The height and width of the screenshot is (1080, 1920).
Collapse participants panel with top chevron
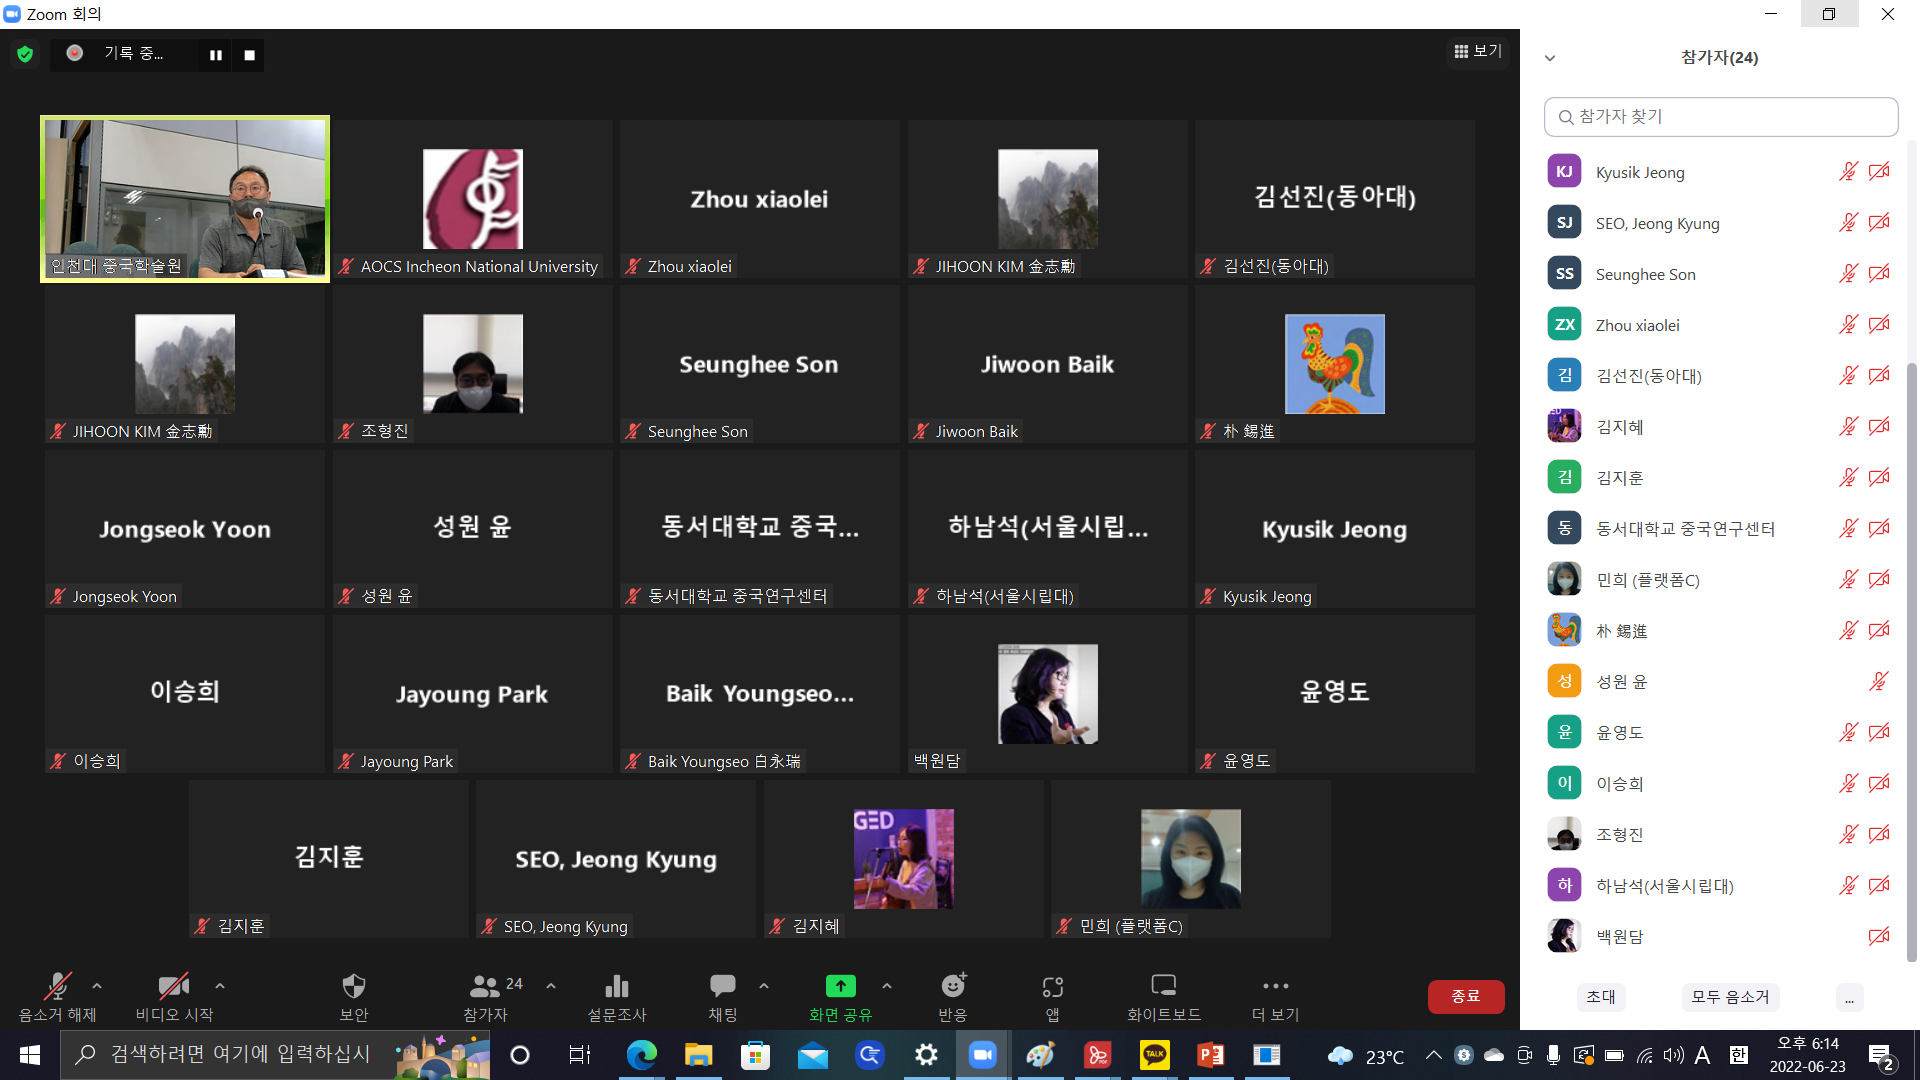click(x=1550, y=58)
